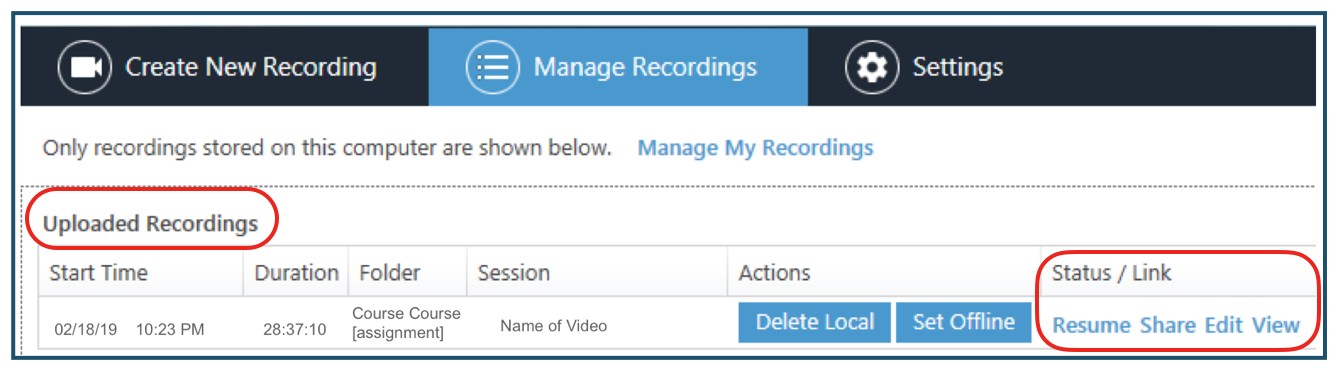Open the Create New Recording tab
This screenshot has width=1338, height=370.
(x=225, y=68)
